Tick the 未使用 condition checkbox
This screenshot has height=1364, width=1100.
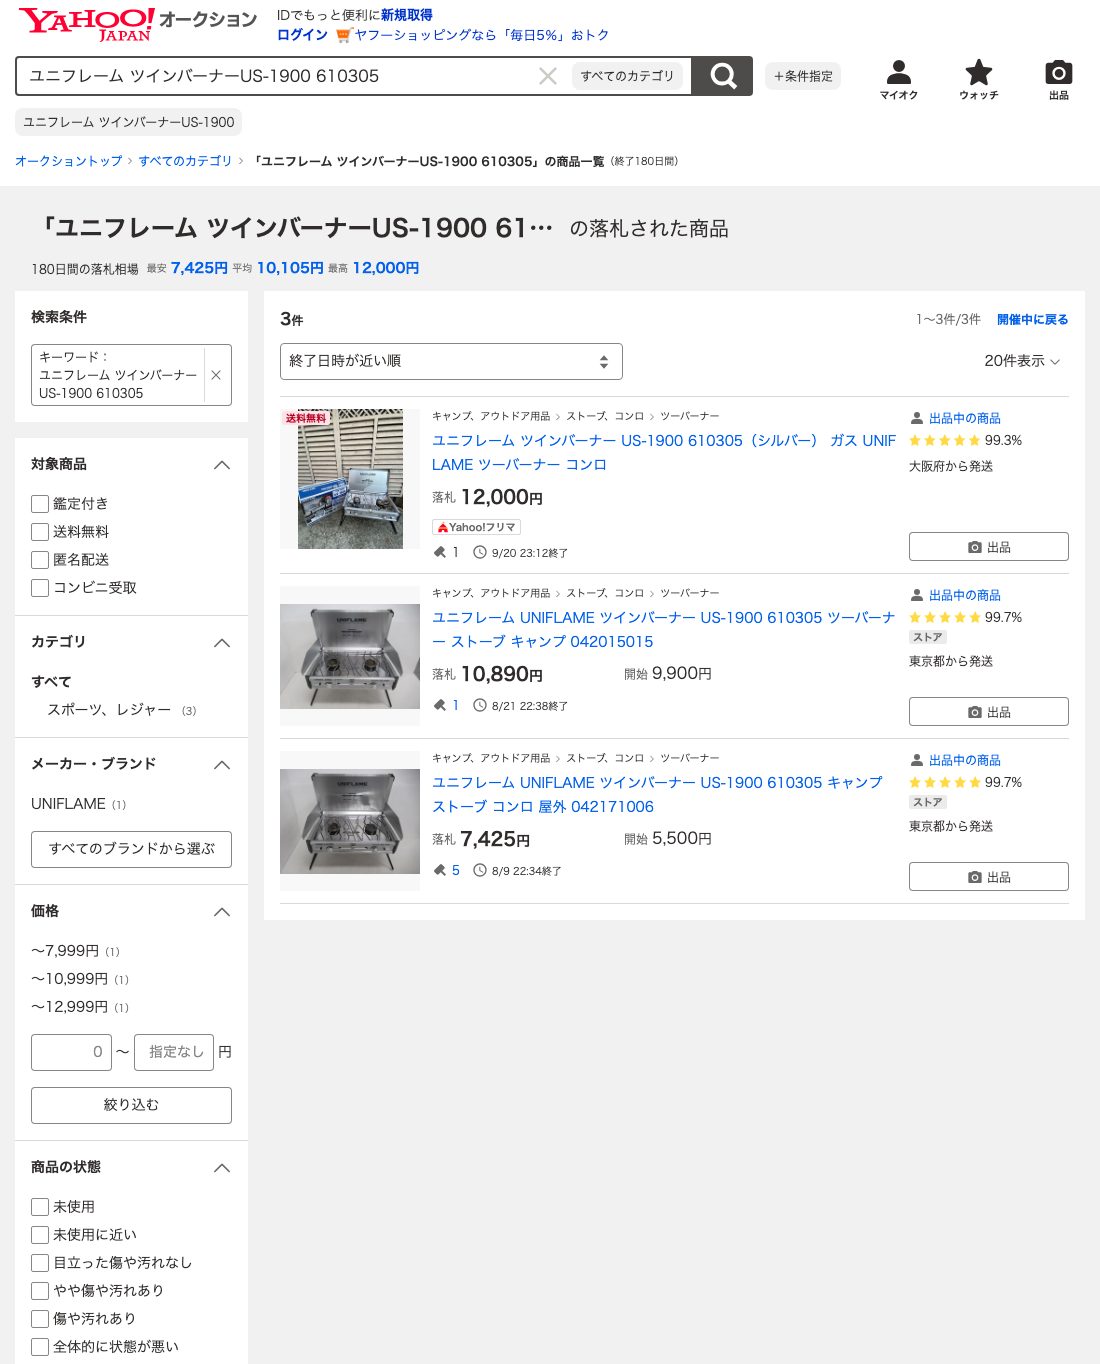[40, 1207]
